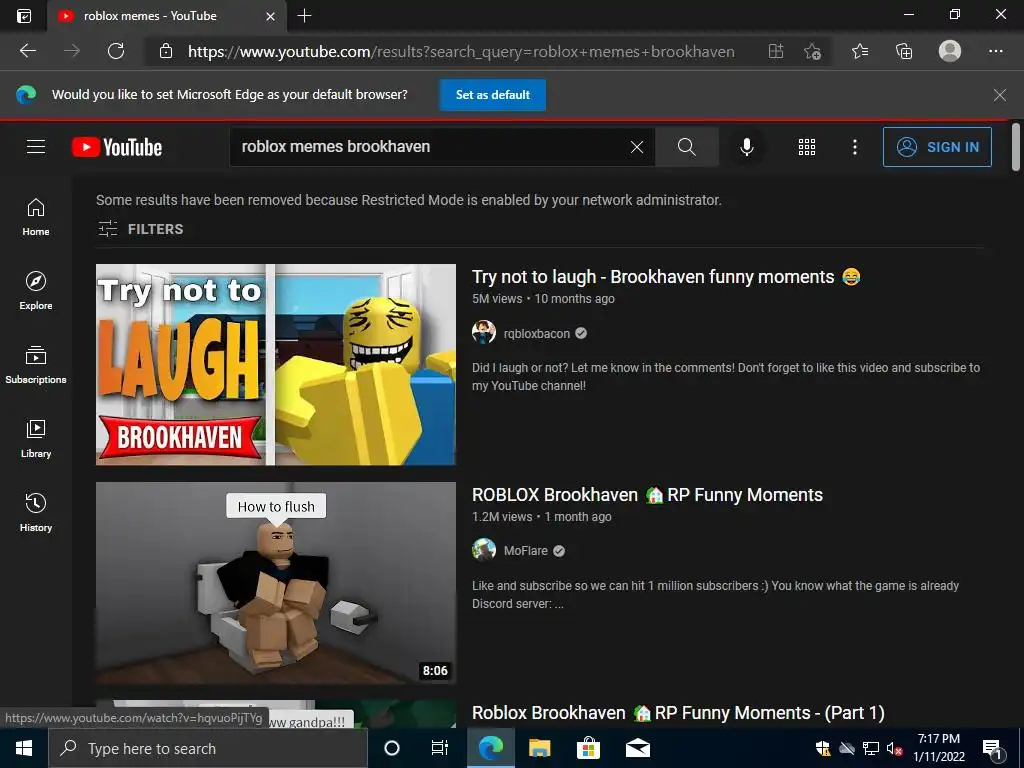
Task: Open ROBLOX Brookhaven RP Funny Moments title
Action: tap(647, 495)
